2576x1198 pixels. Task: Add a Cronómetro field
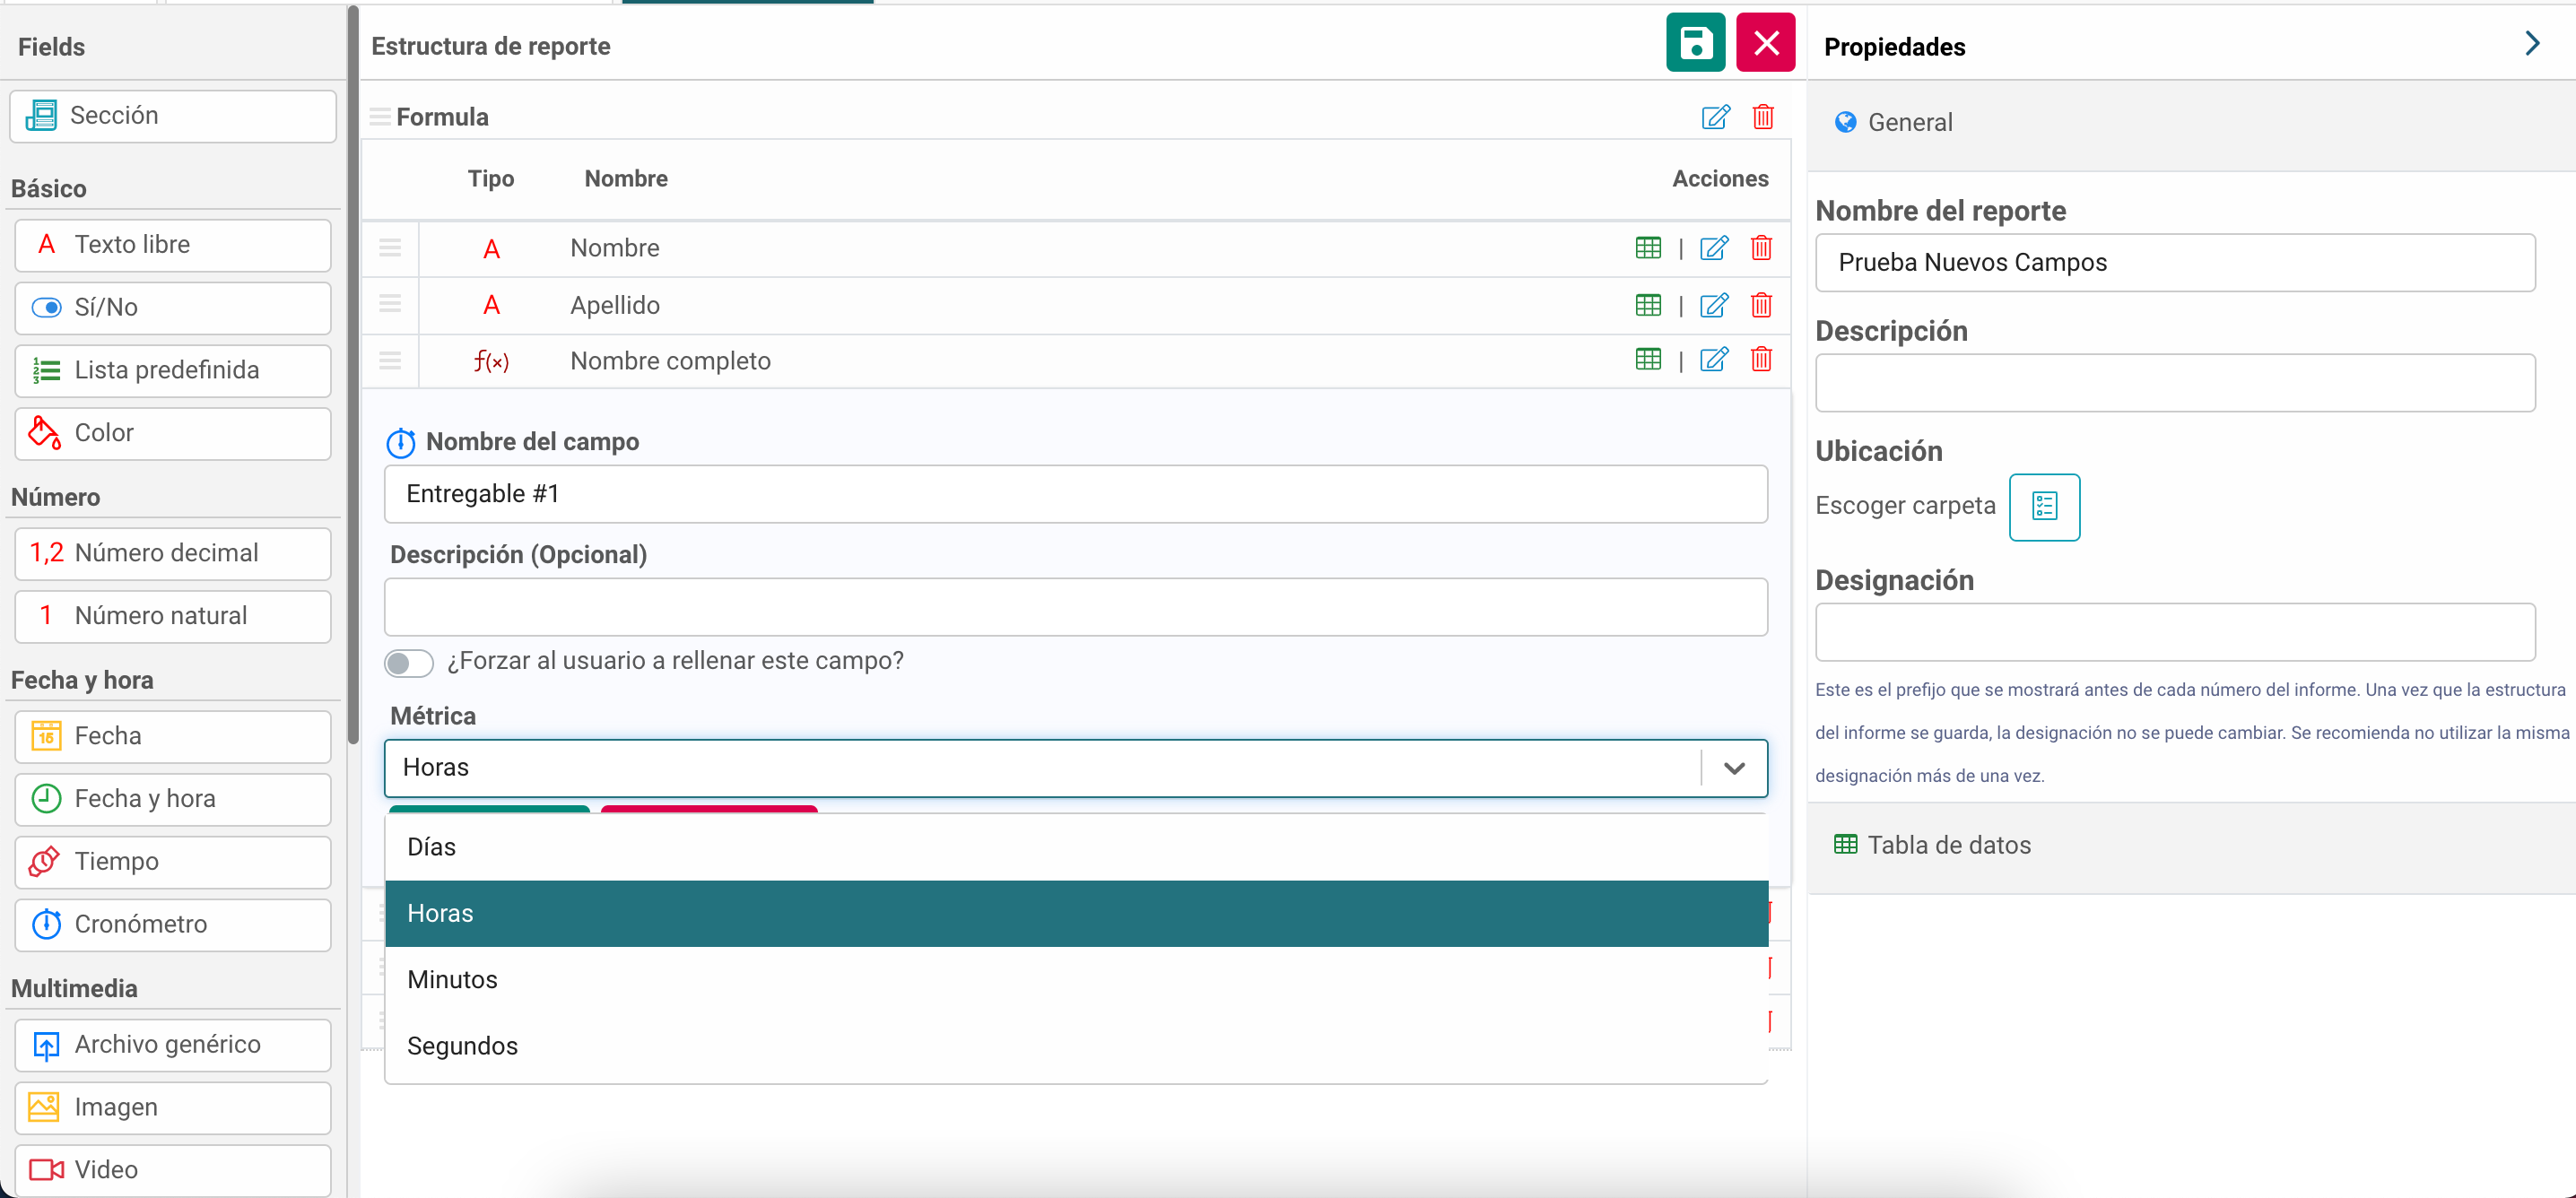173,925
